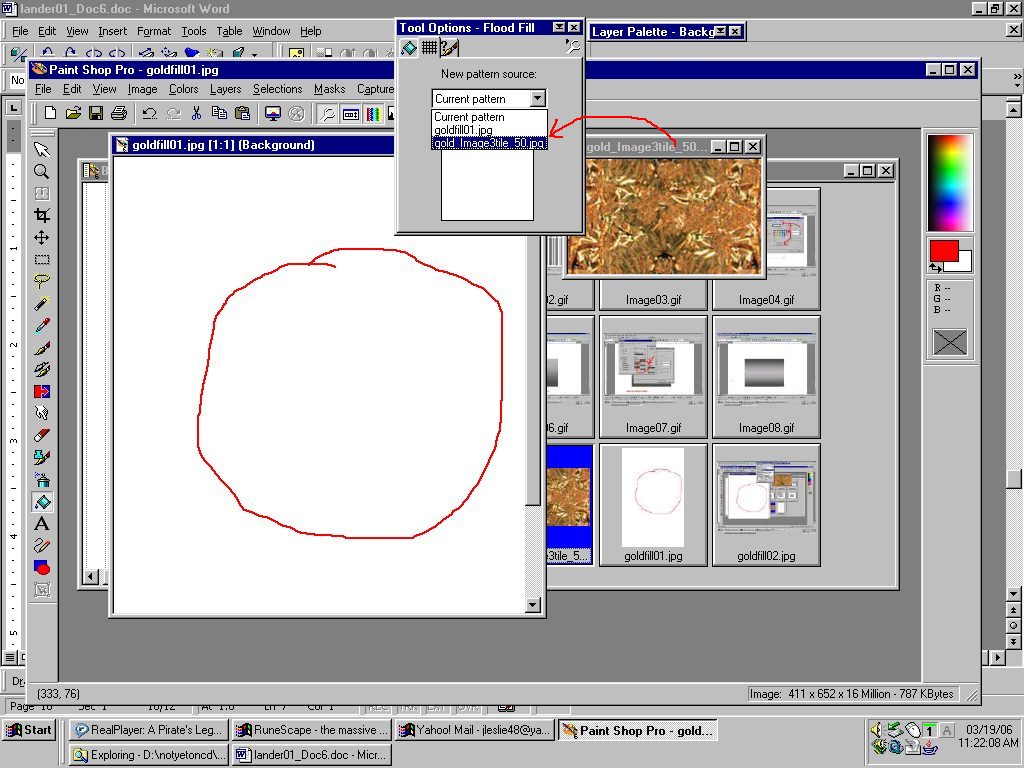
Task: Paste clipboard contents from toolbar
Action: 242,114
